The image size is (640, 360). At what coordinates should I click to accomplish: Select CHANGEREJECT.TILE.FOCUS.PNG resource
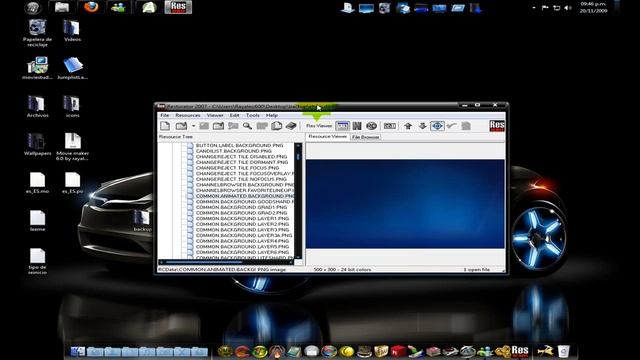tap(237, 167)
